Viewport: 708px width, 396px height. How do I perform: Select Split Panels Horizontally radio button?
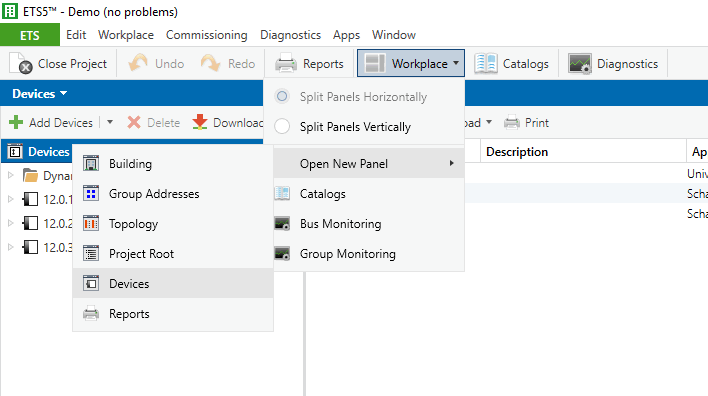point(282,96)
